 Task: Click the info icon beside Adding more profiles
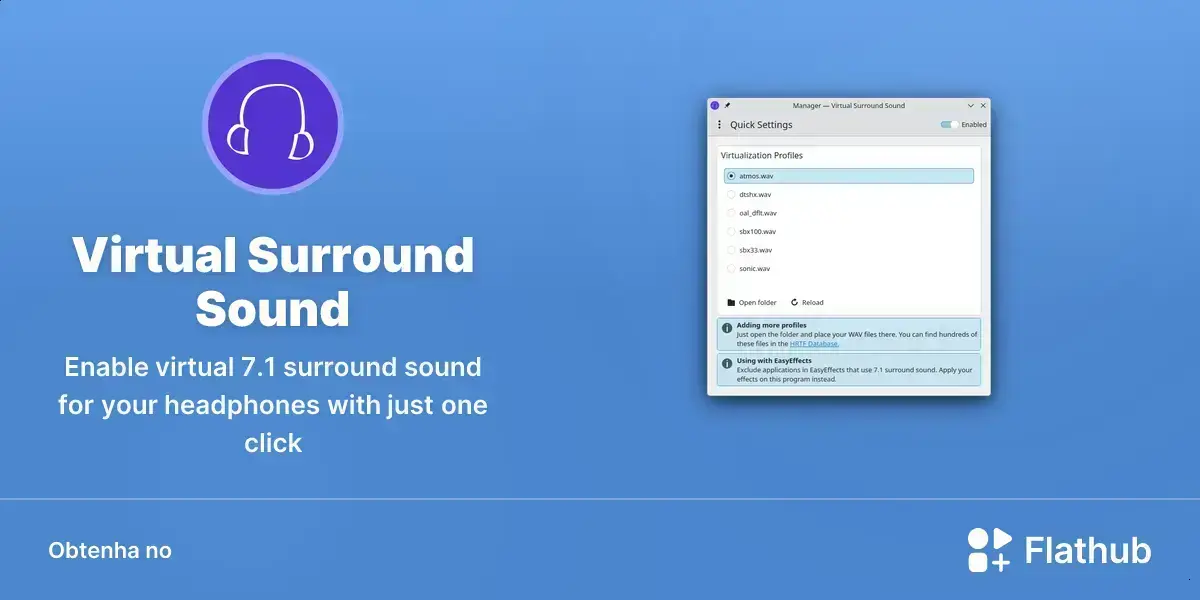[x=727, y=328]
